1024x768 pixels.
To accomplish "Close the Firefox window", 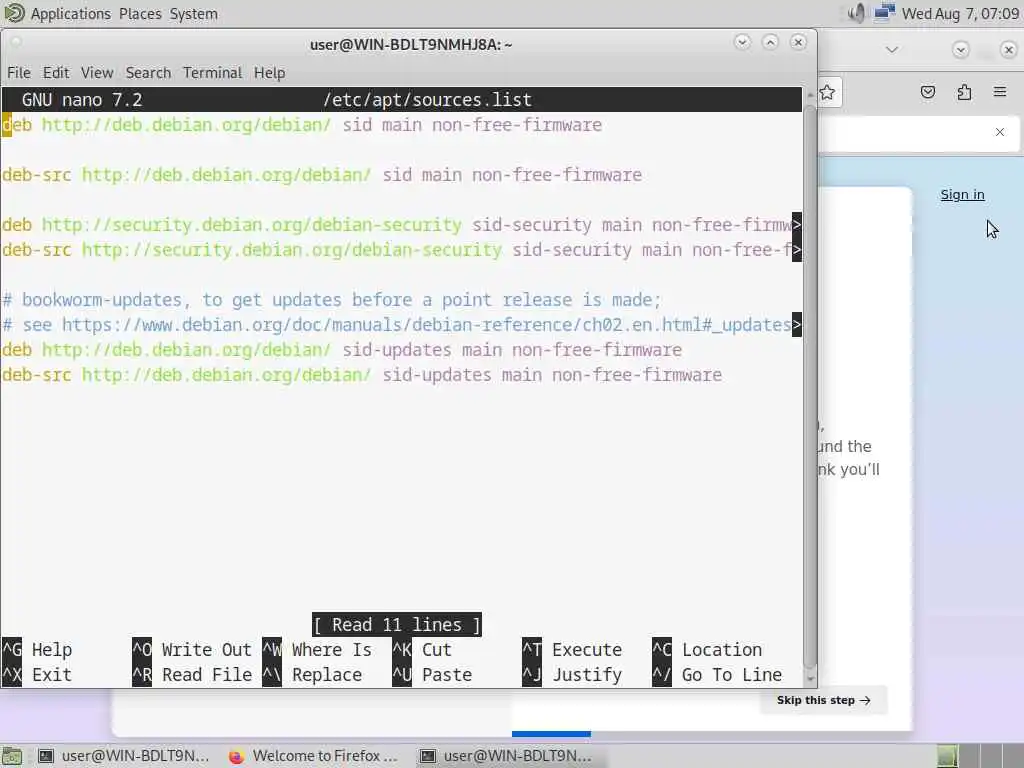I will tap(1008, 50).
